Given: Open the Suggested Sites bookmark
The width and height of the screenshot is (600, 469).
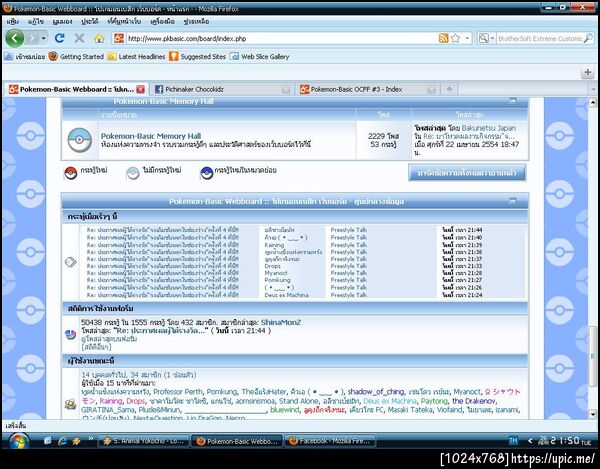Looking at the screenshot, I should pyautogui.click(x=197, y=57).
